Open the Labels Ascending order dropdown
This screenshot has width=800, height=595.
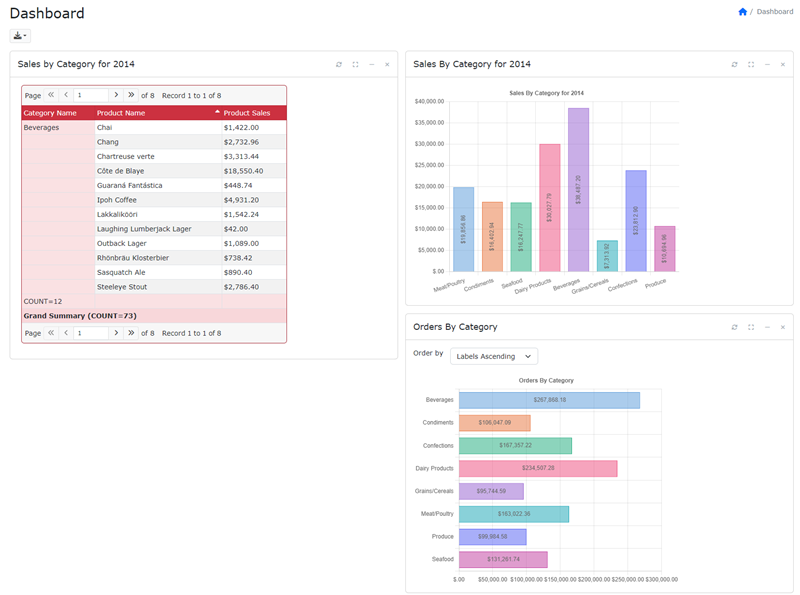click(x=494, y=356)
